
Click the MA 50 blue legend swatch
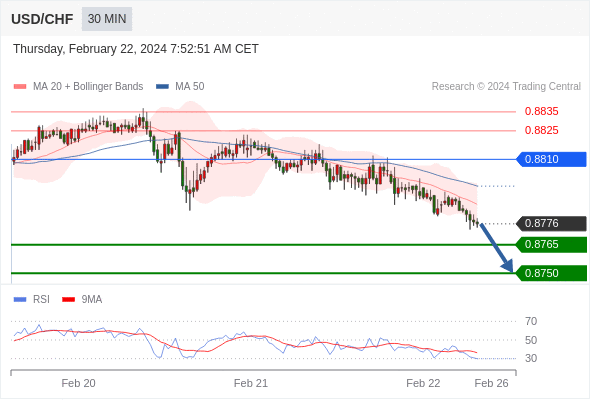coord(162,87)
